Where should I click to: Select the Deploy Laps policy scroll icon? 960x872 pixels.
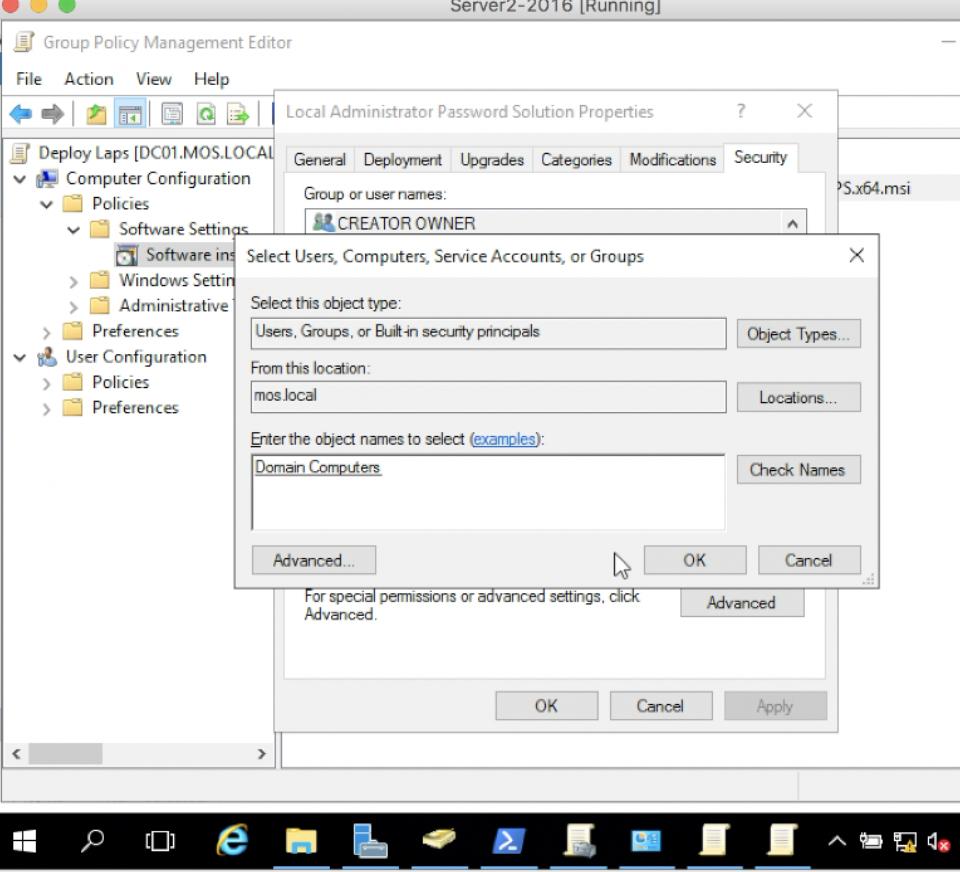point(21,152)
